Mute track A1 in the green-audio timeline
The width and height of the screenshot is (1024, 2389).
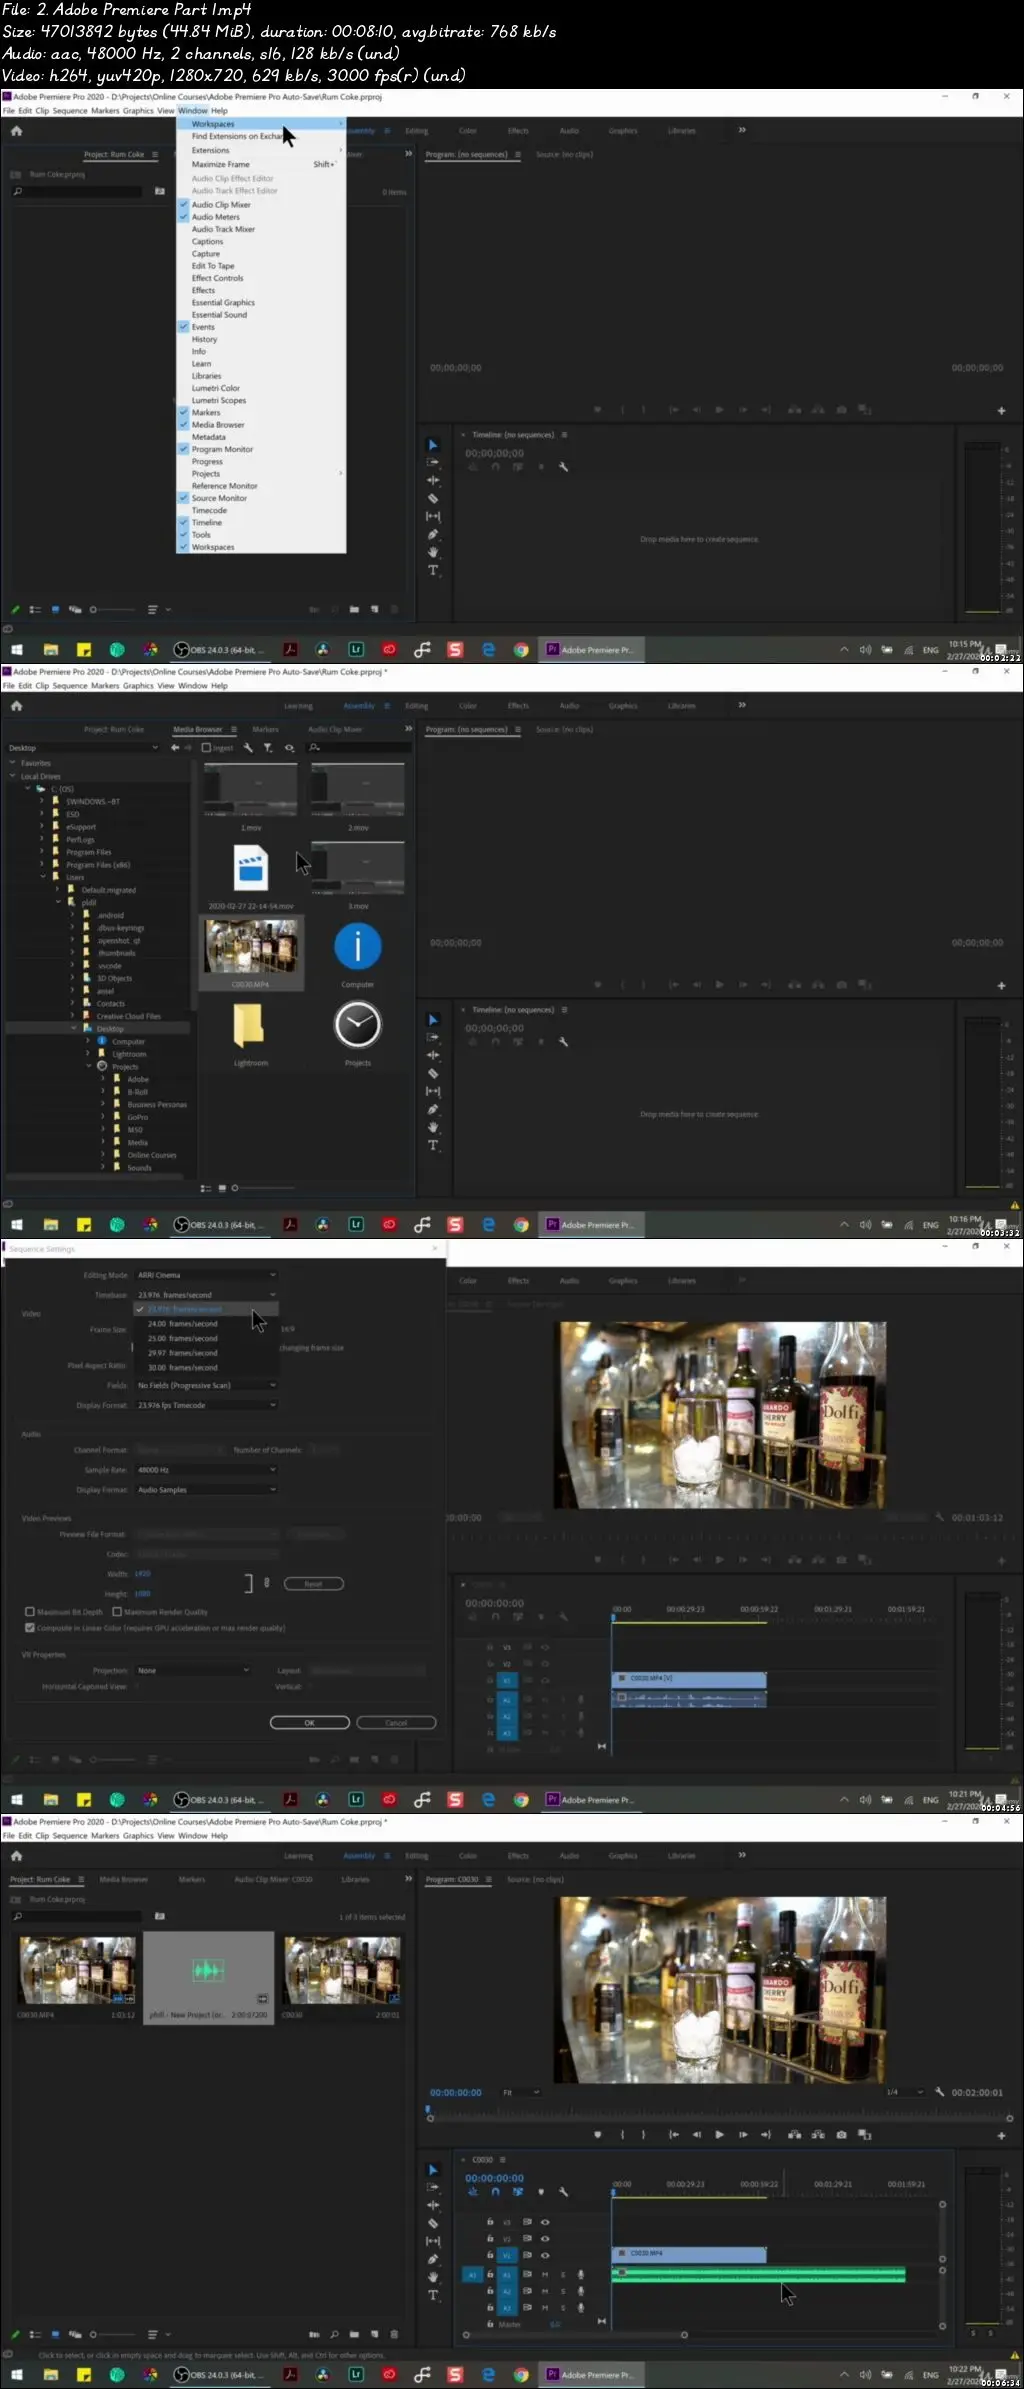click(x=545, y=2274)
